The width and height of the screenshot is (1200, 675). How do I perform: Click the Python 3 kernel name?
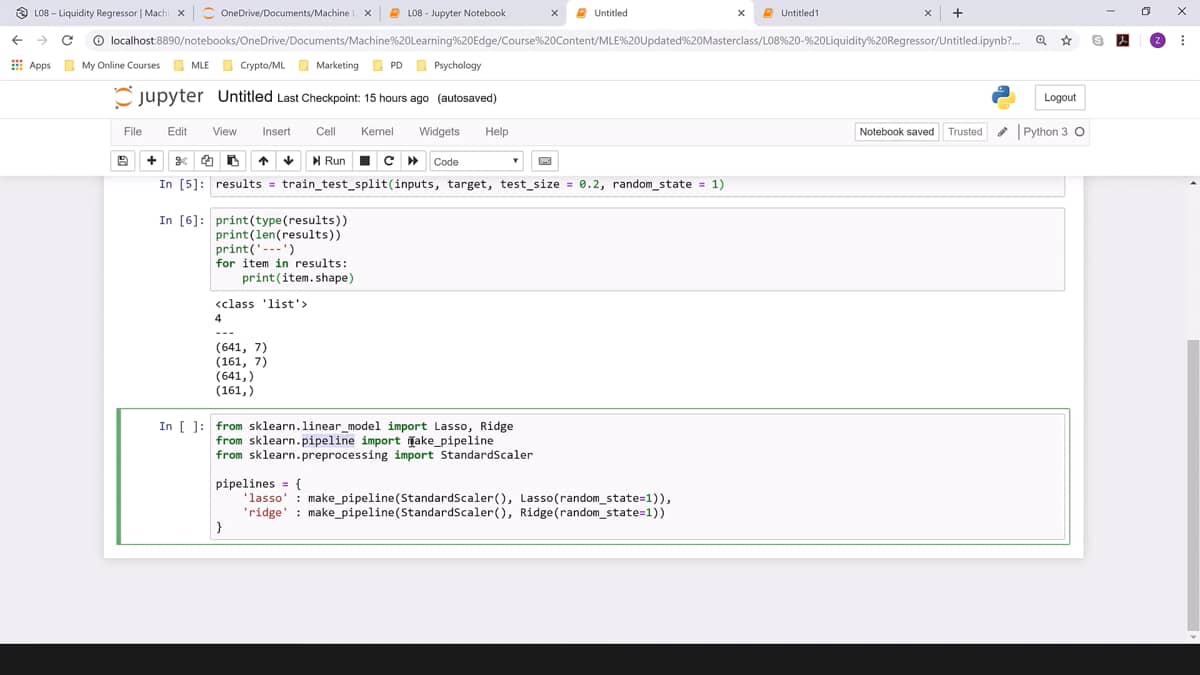coord(1045,131)
